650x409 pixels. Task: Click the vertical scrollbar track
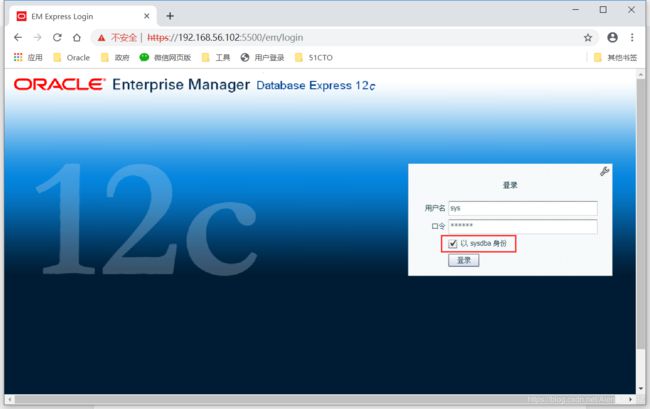pyautogui.click(x=640, y=366)
